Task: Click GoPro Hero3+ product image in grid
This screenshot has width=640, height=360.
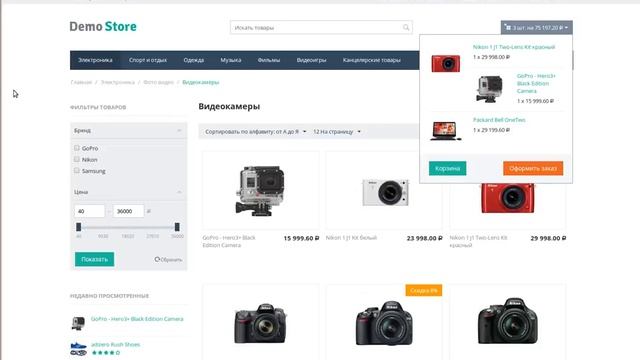Action: click(x=260, y=191)
